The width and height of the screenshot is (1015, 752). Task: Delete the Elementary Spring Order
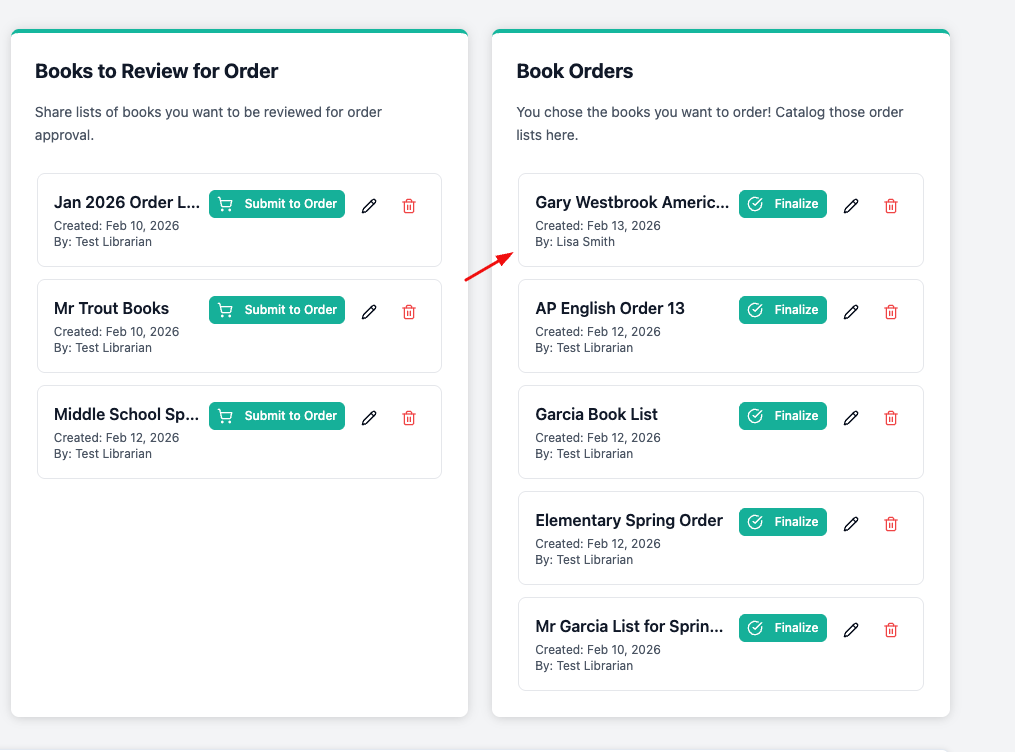[x=890, y=524]
